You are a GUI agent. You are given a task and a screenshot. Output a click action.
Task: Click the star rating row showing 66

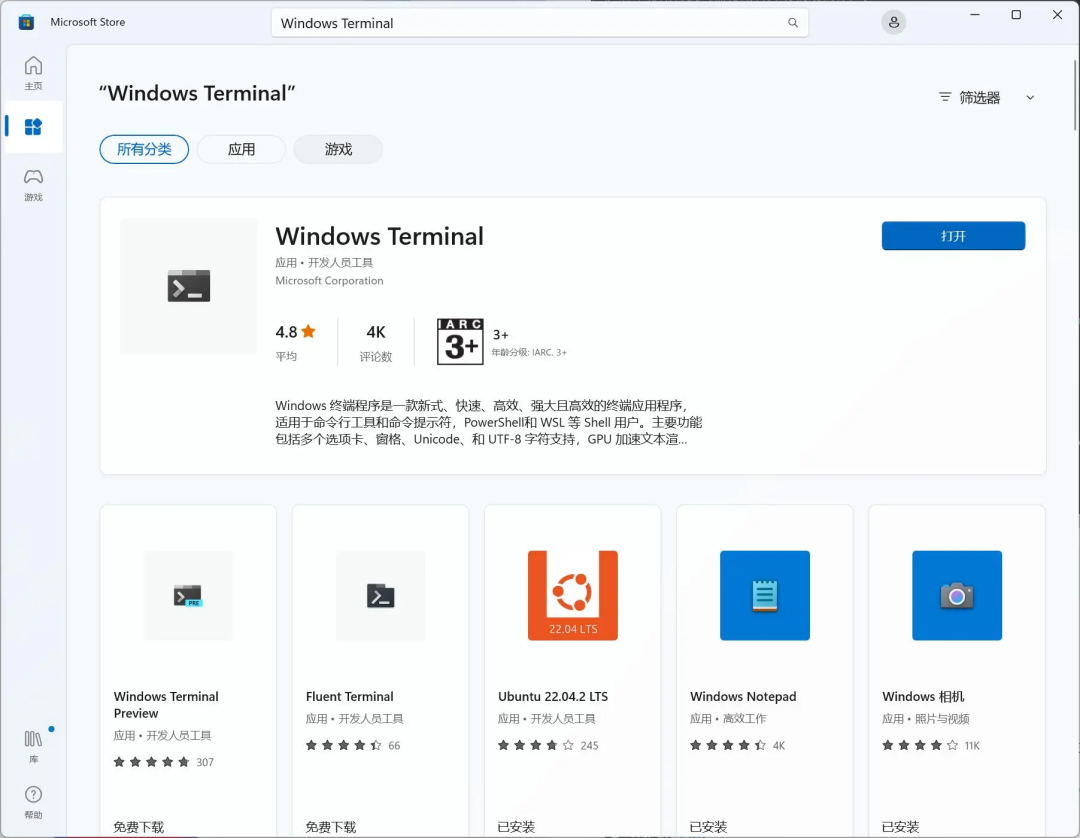pyautogui.click(x=353, y=745)
